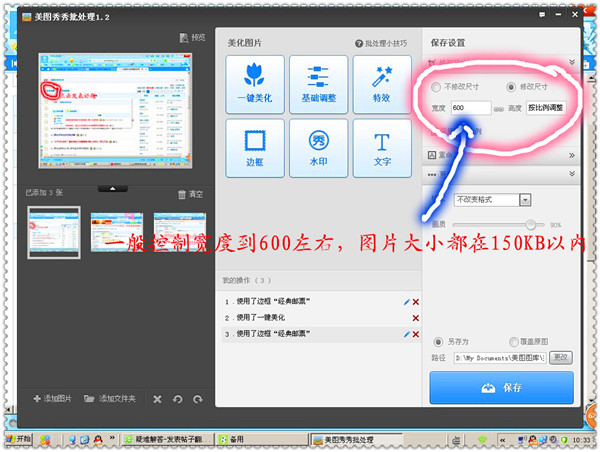
Task: Click the 已添加 3 张 label
Action: coord(44,193)
